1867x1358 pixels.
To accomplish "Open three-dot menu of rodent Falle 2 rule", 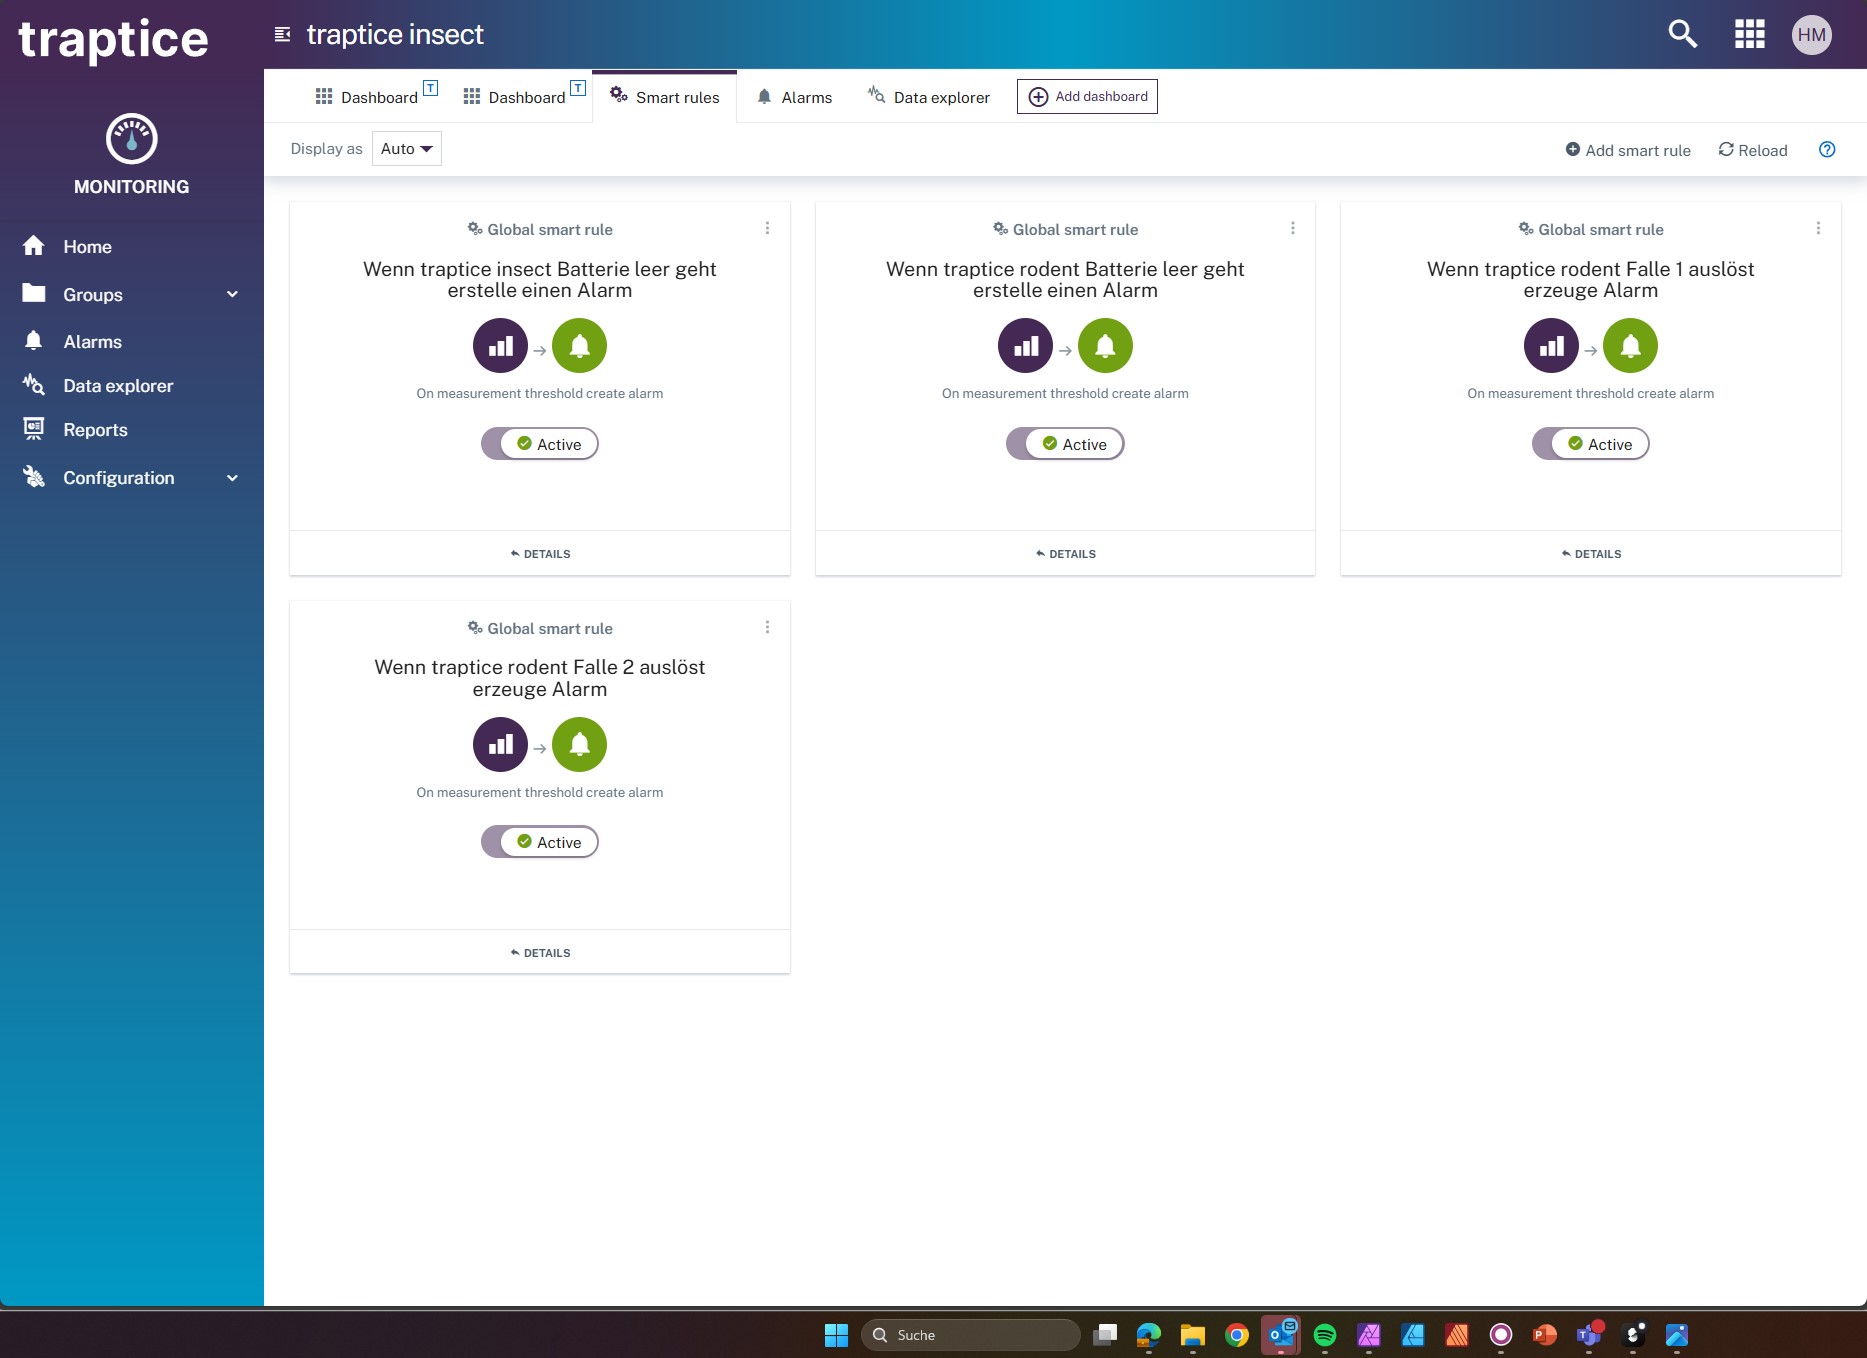I will point(767,628).
